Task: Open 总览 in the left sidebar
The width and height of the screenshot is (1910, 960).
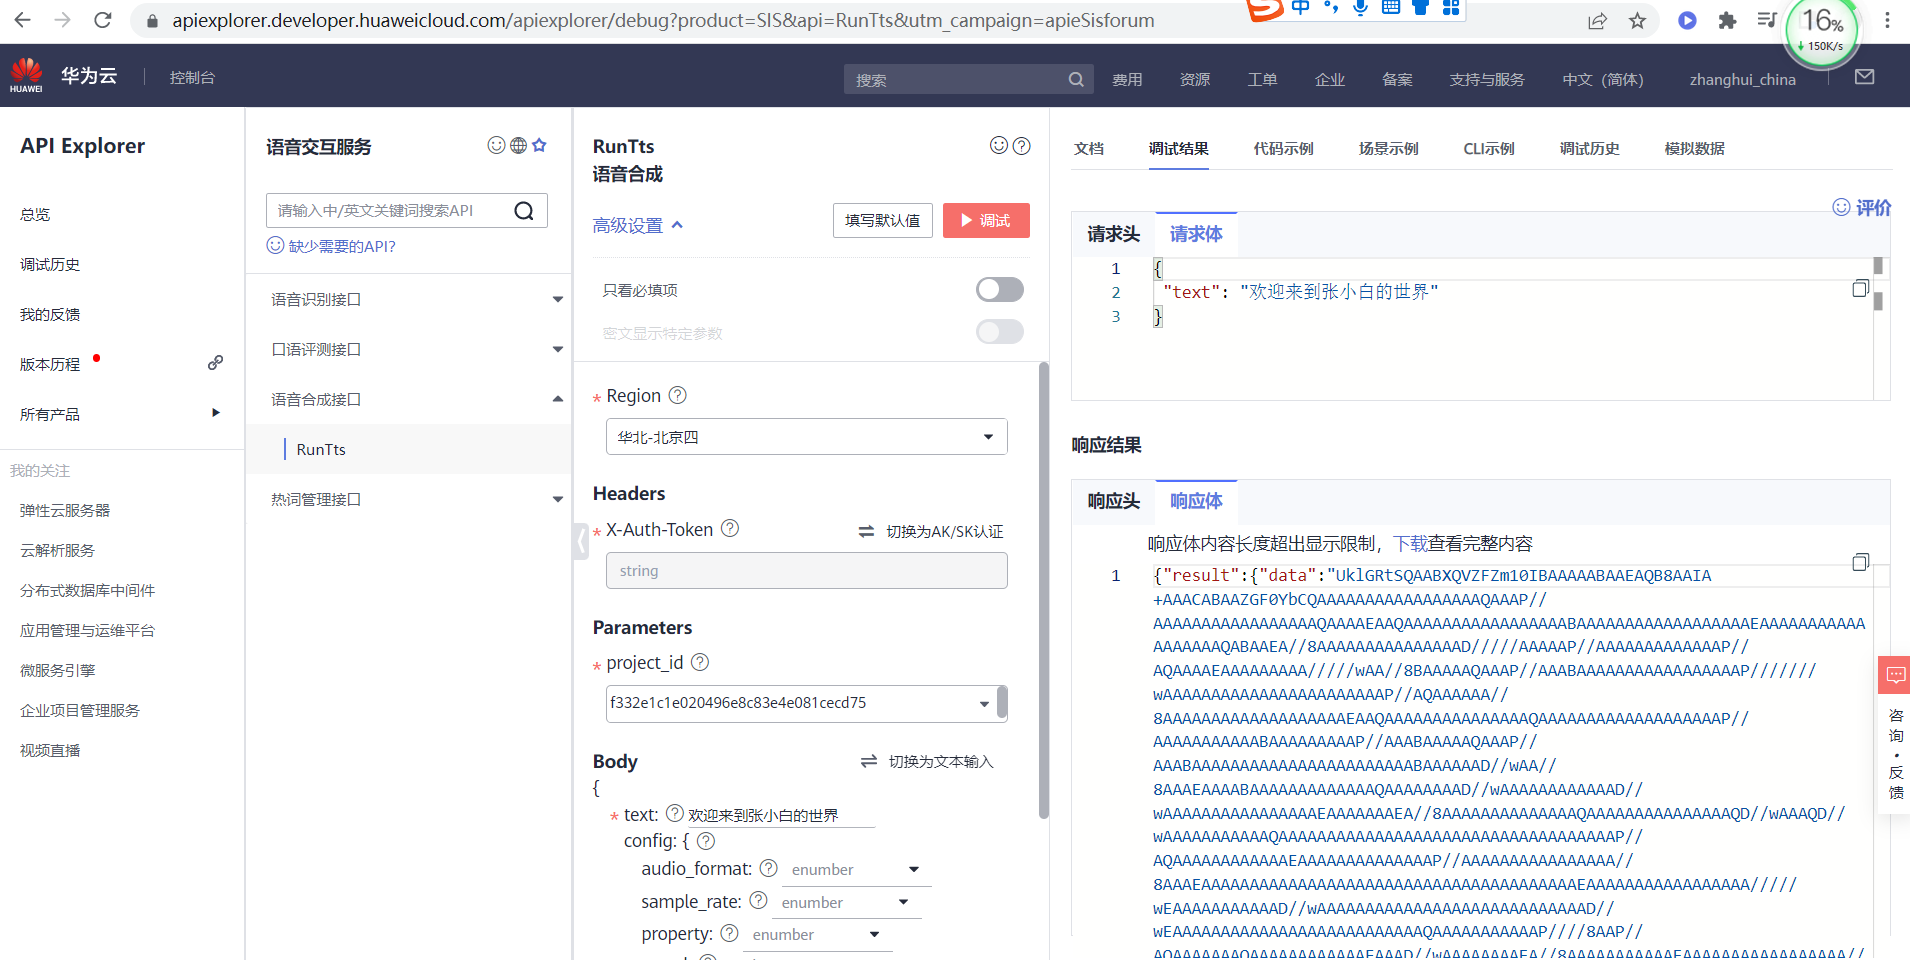Action: coord(35,214)
